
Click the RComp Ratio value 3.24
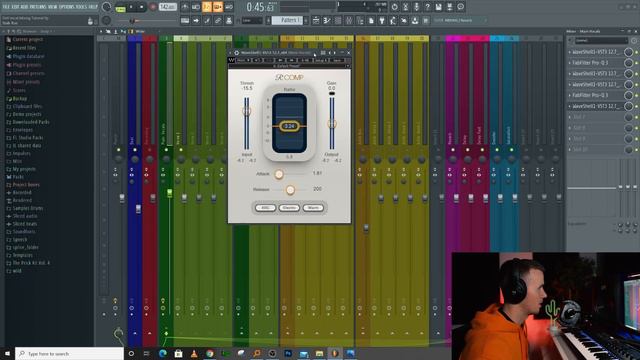[289, 126]
